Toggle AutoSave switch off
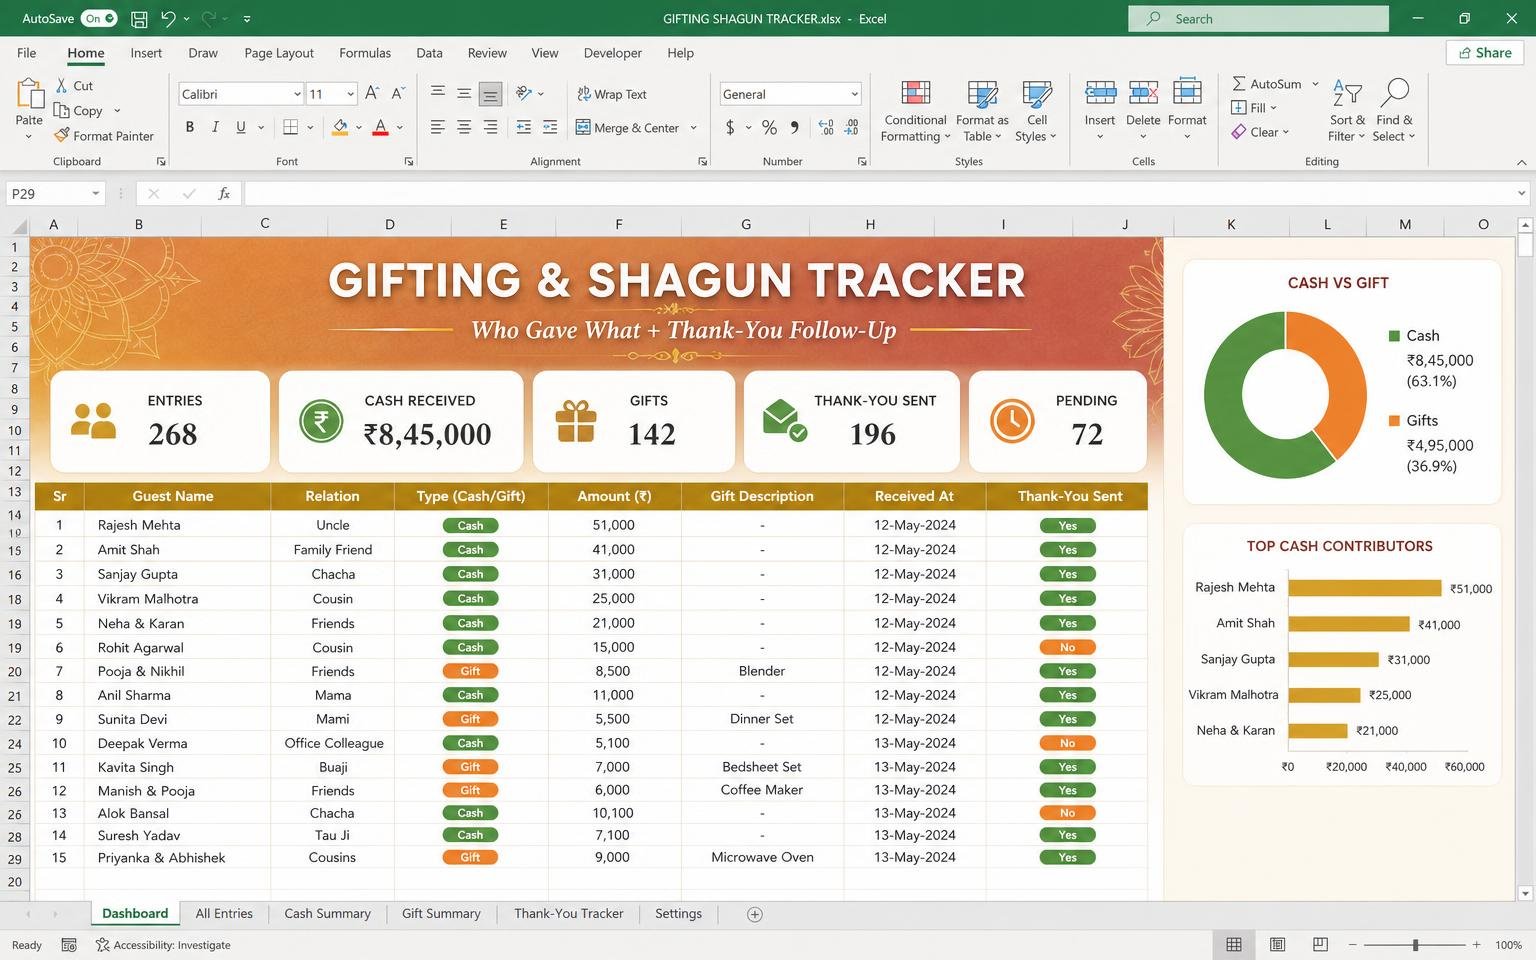 pyautogui.click(x=99, y=18)
